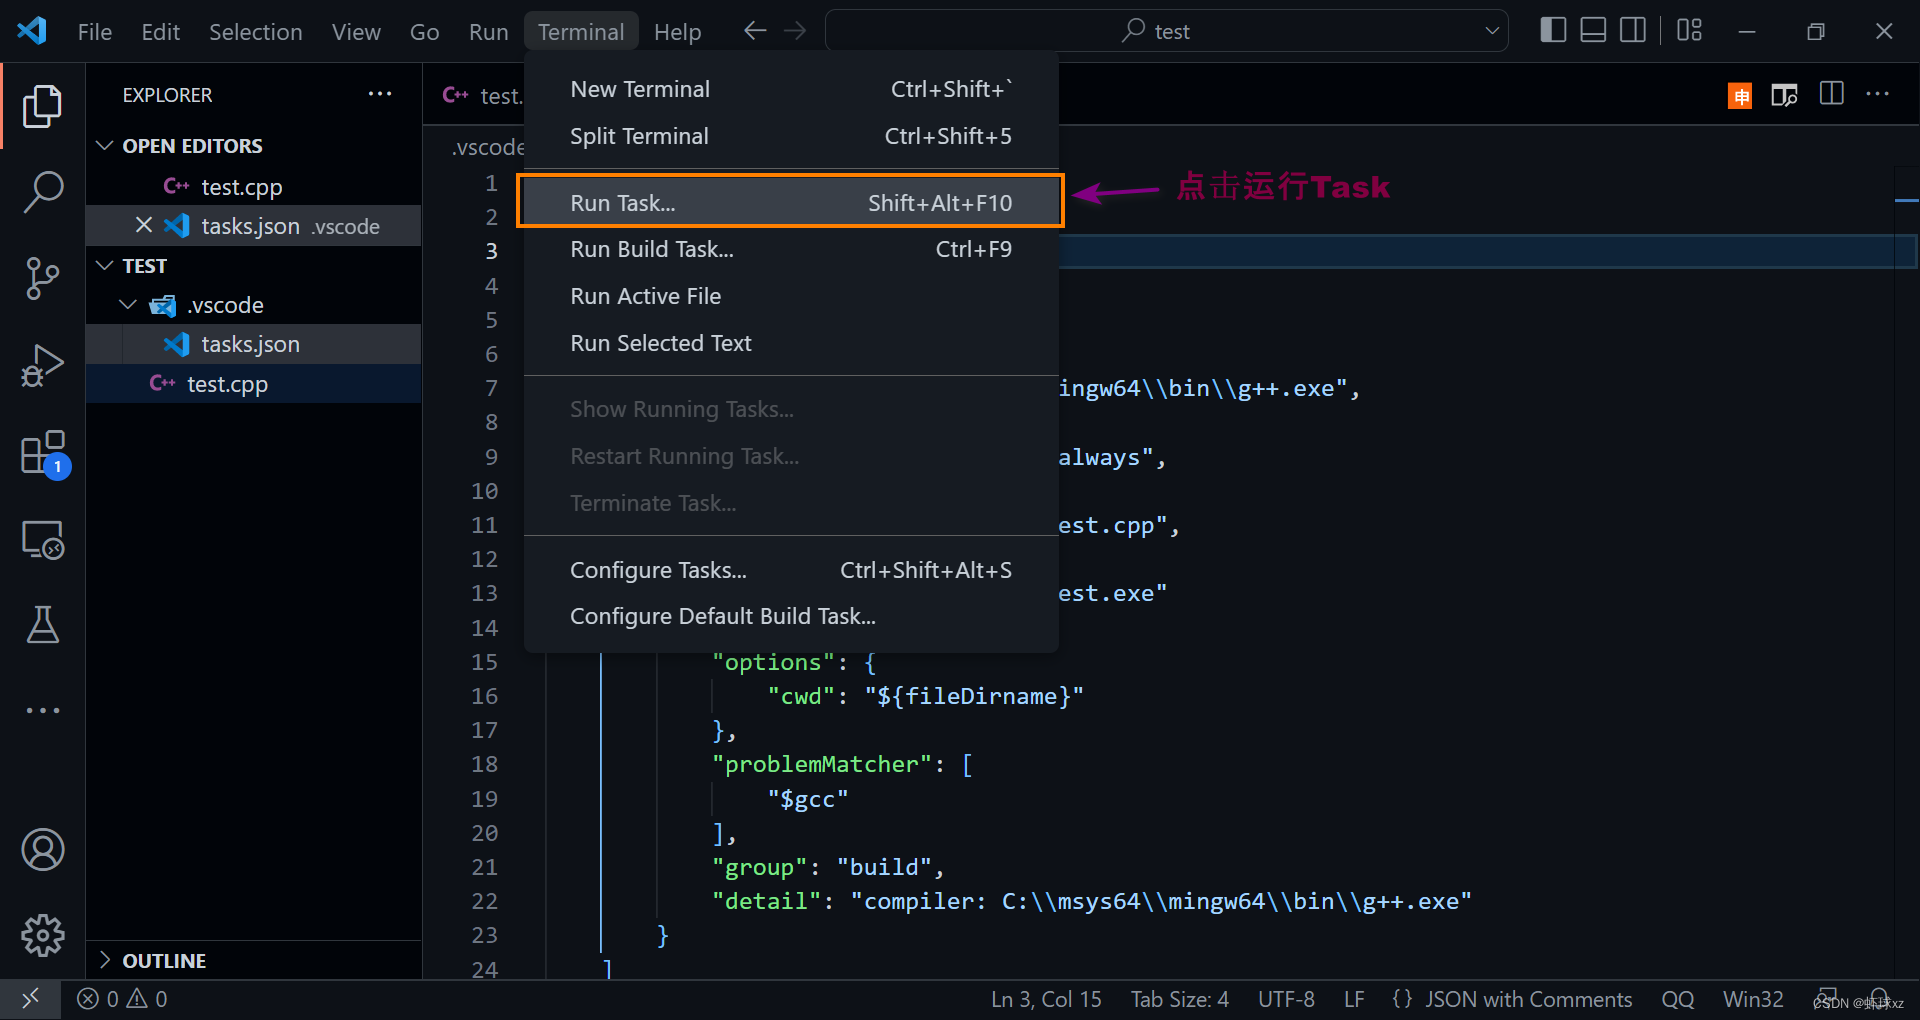The image size is (1920, 1020).
Task: Select Run Task... menu entry
Action: point(791,203)
